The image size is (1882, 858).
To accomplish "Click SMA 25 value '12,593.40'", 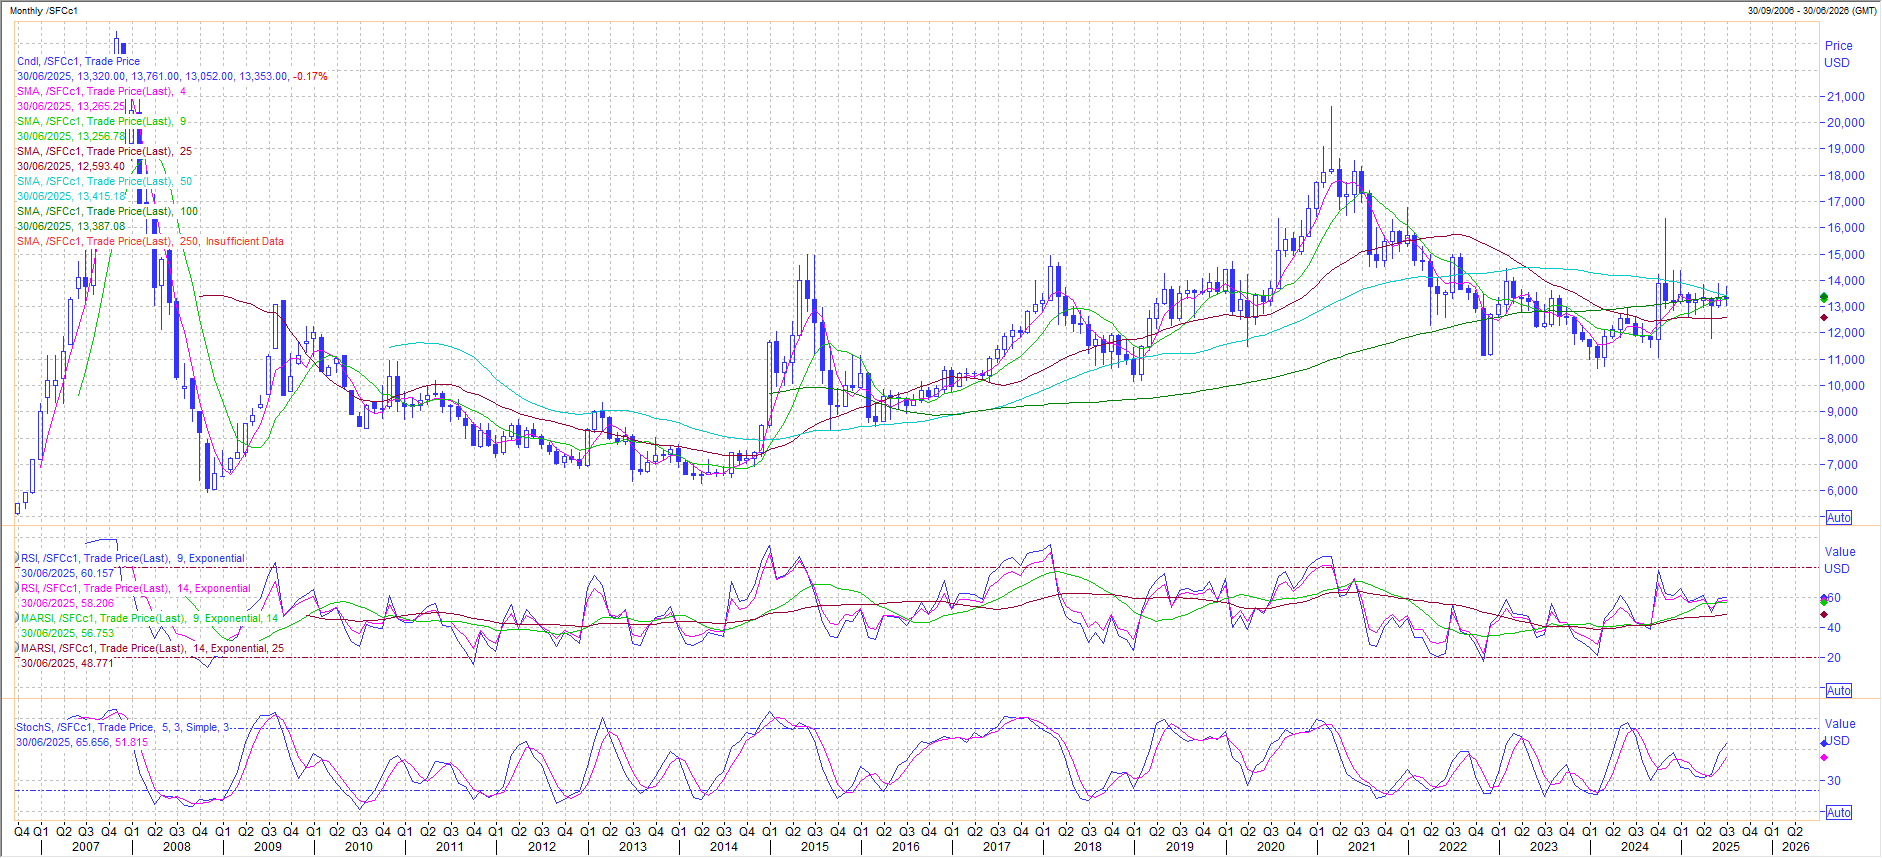I will coord(101,166).
